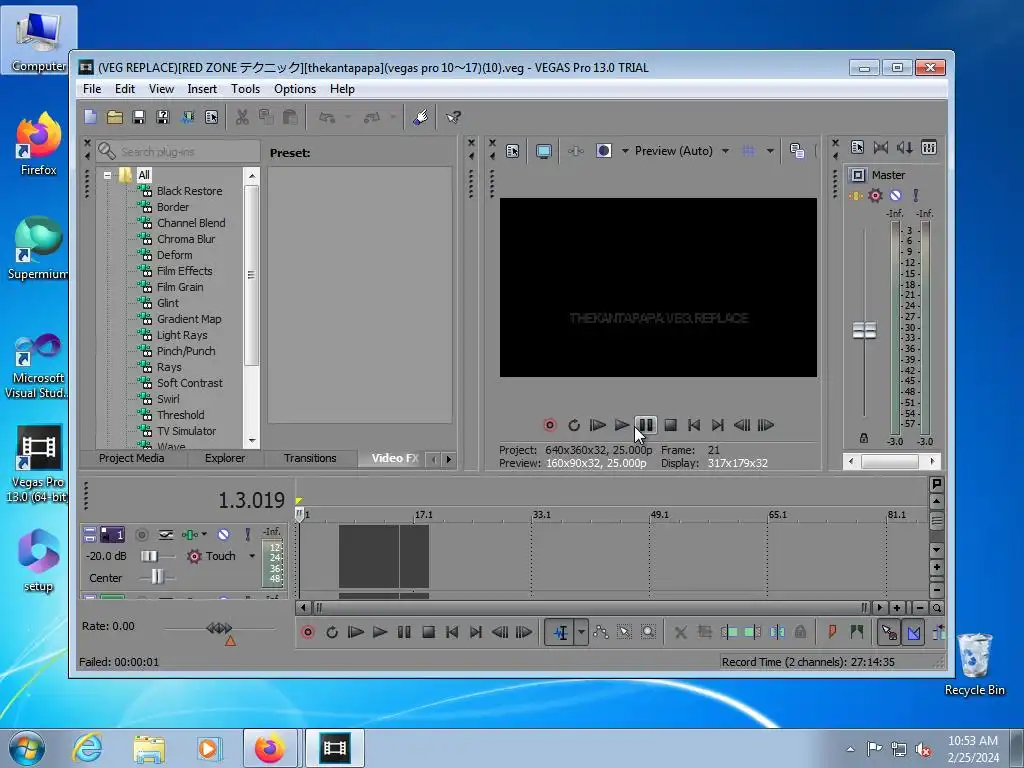This screenshot has width=1024, height=768.
Task: Click Play From Start in the timeline transport
Action: [x=356, y=632]
